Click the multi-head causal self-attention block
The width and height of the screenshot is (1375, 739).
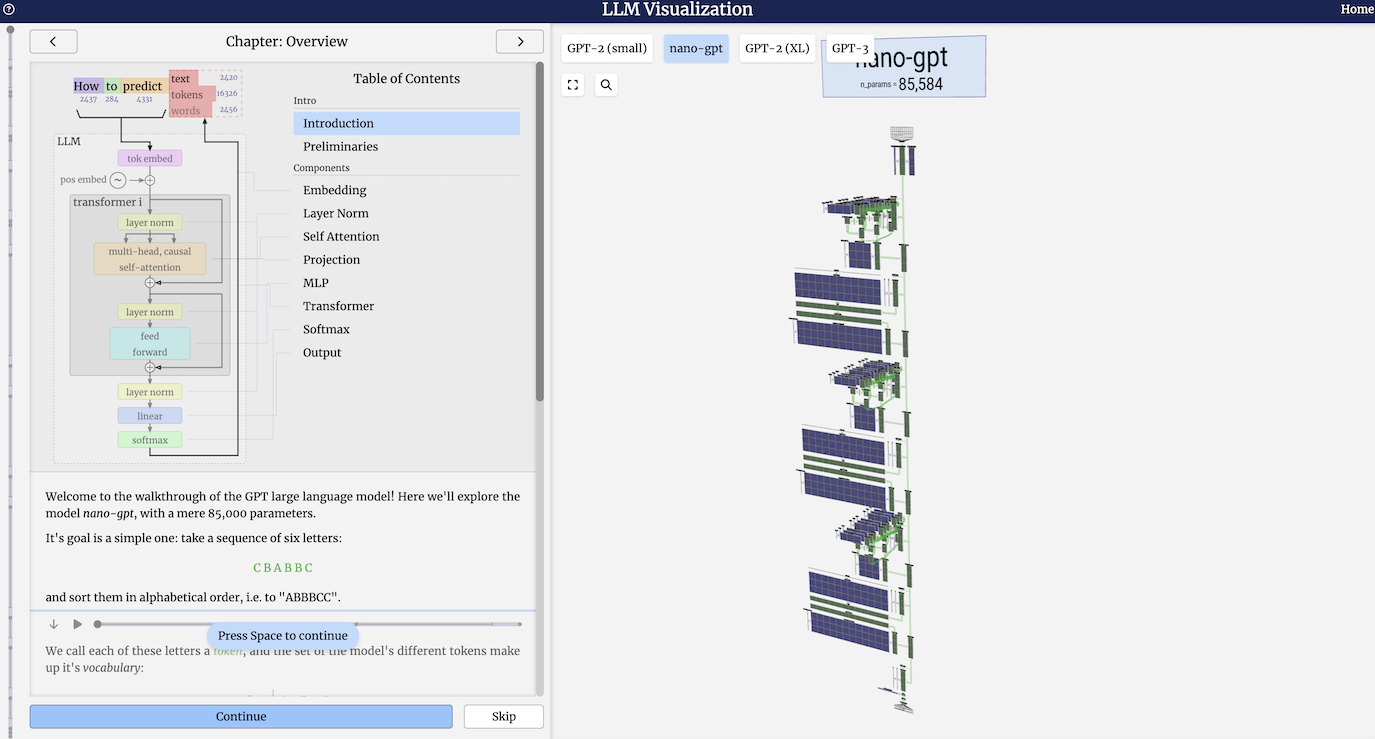click(150, 259)
